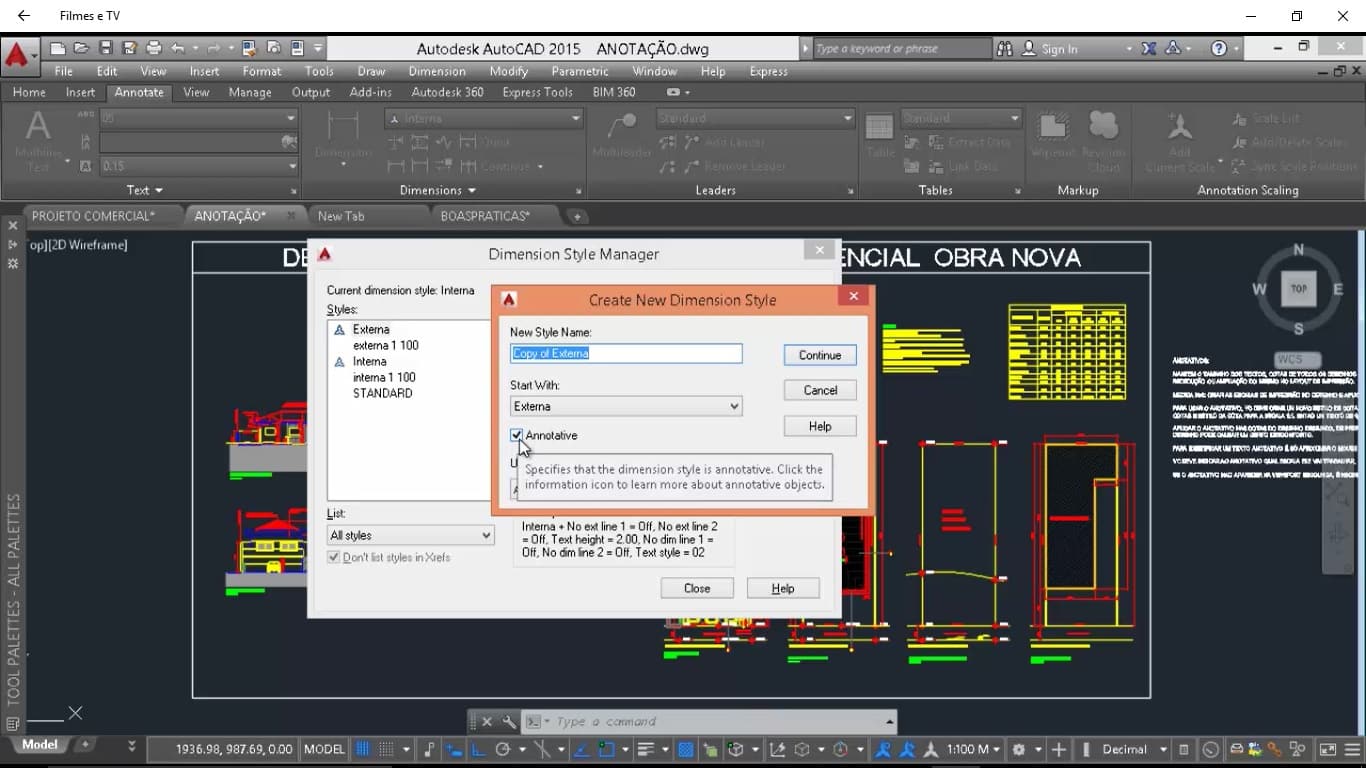Screen dimensions: 1366x768
Task: Click the Redo arrow in Quick Access toolbar
Action: pyautogui.click(x=213, y=48)
